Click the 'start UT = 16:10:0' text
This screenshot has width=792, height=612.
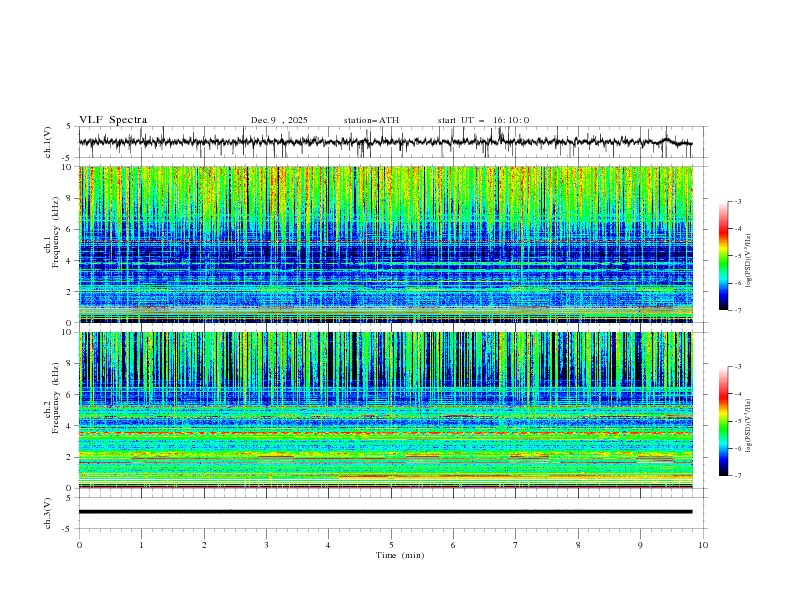coord(483,120)
